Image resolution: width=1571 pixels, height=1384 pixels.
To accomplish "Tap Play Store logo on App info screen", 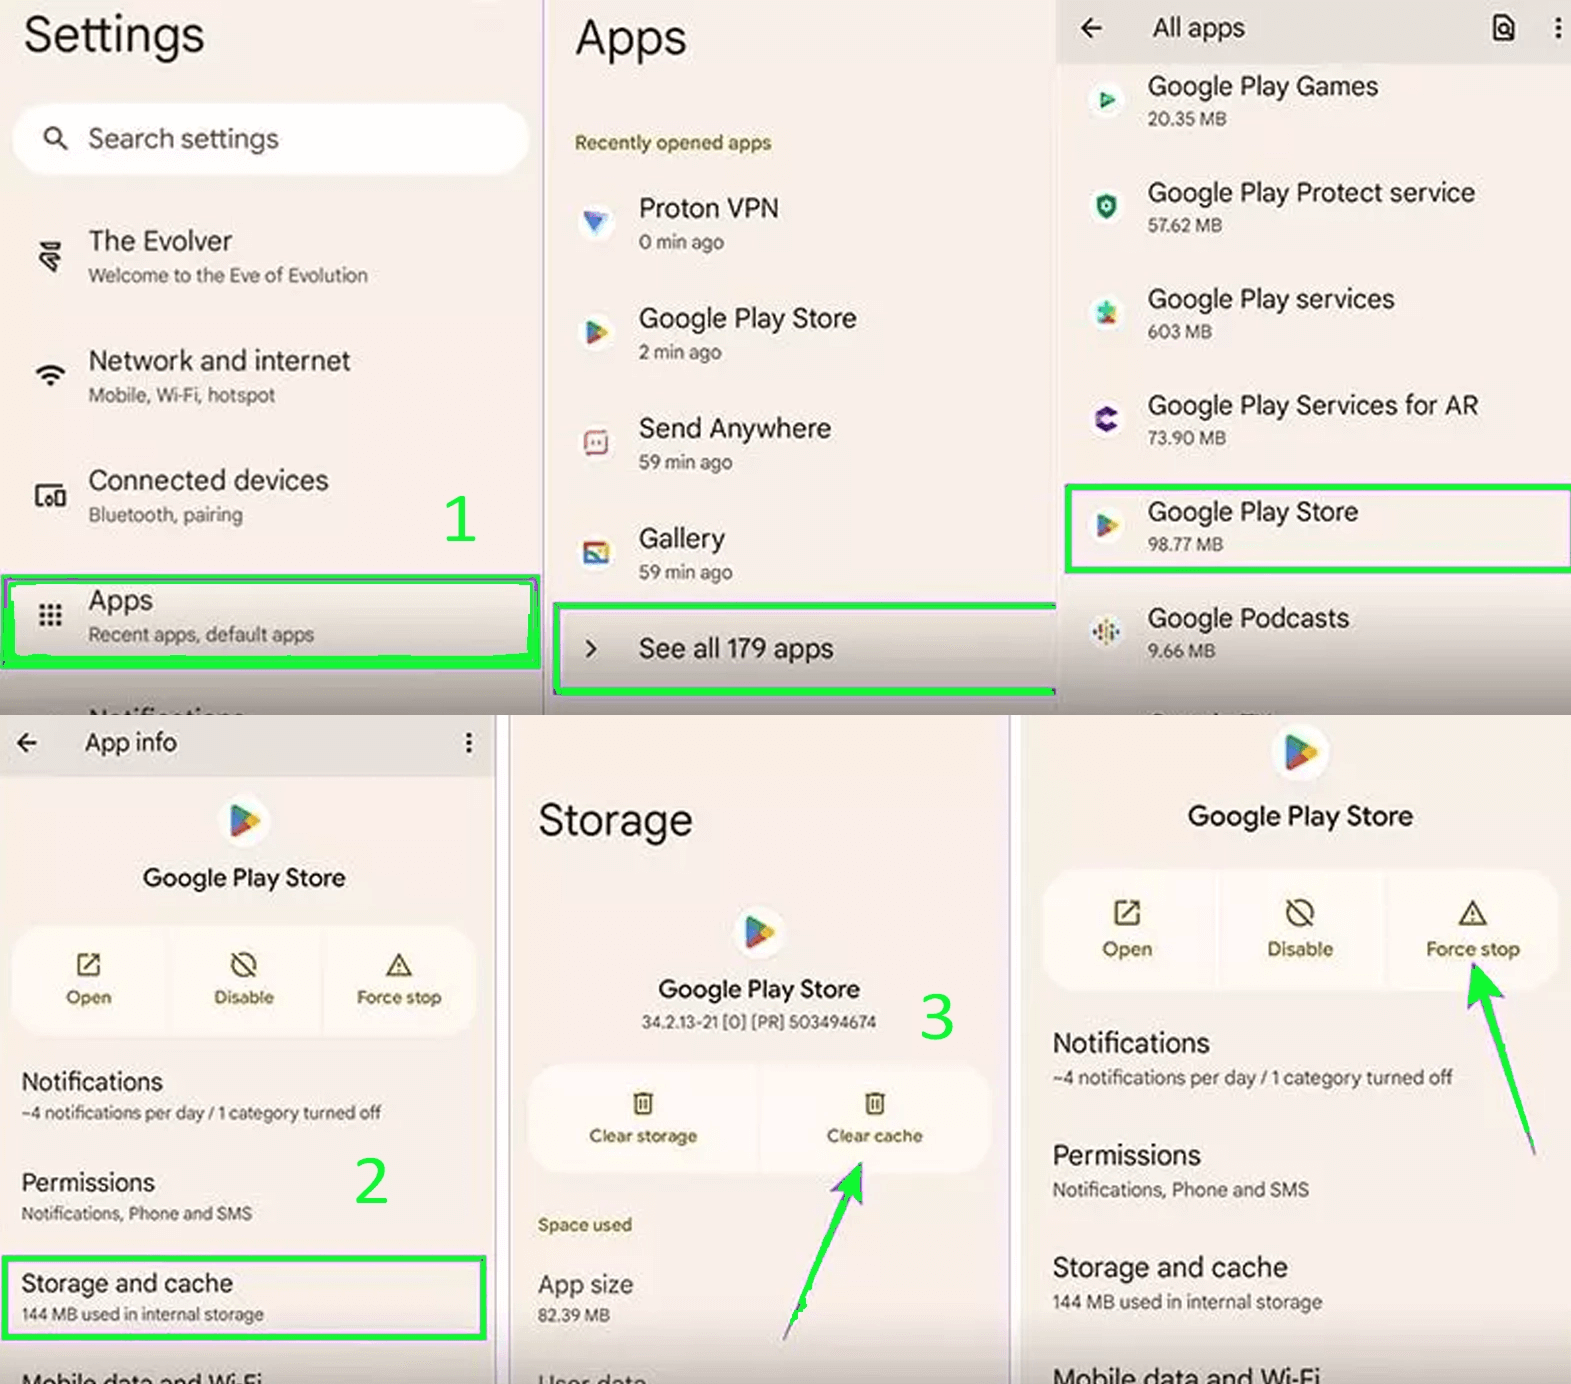I will coord(245,822).
